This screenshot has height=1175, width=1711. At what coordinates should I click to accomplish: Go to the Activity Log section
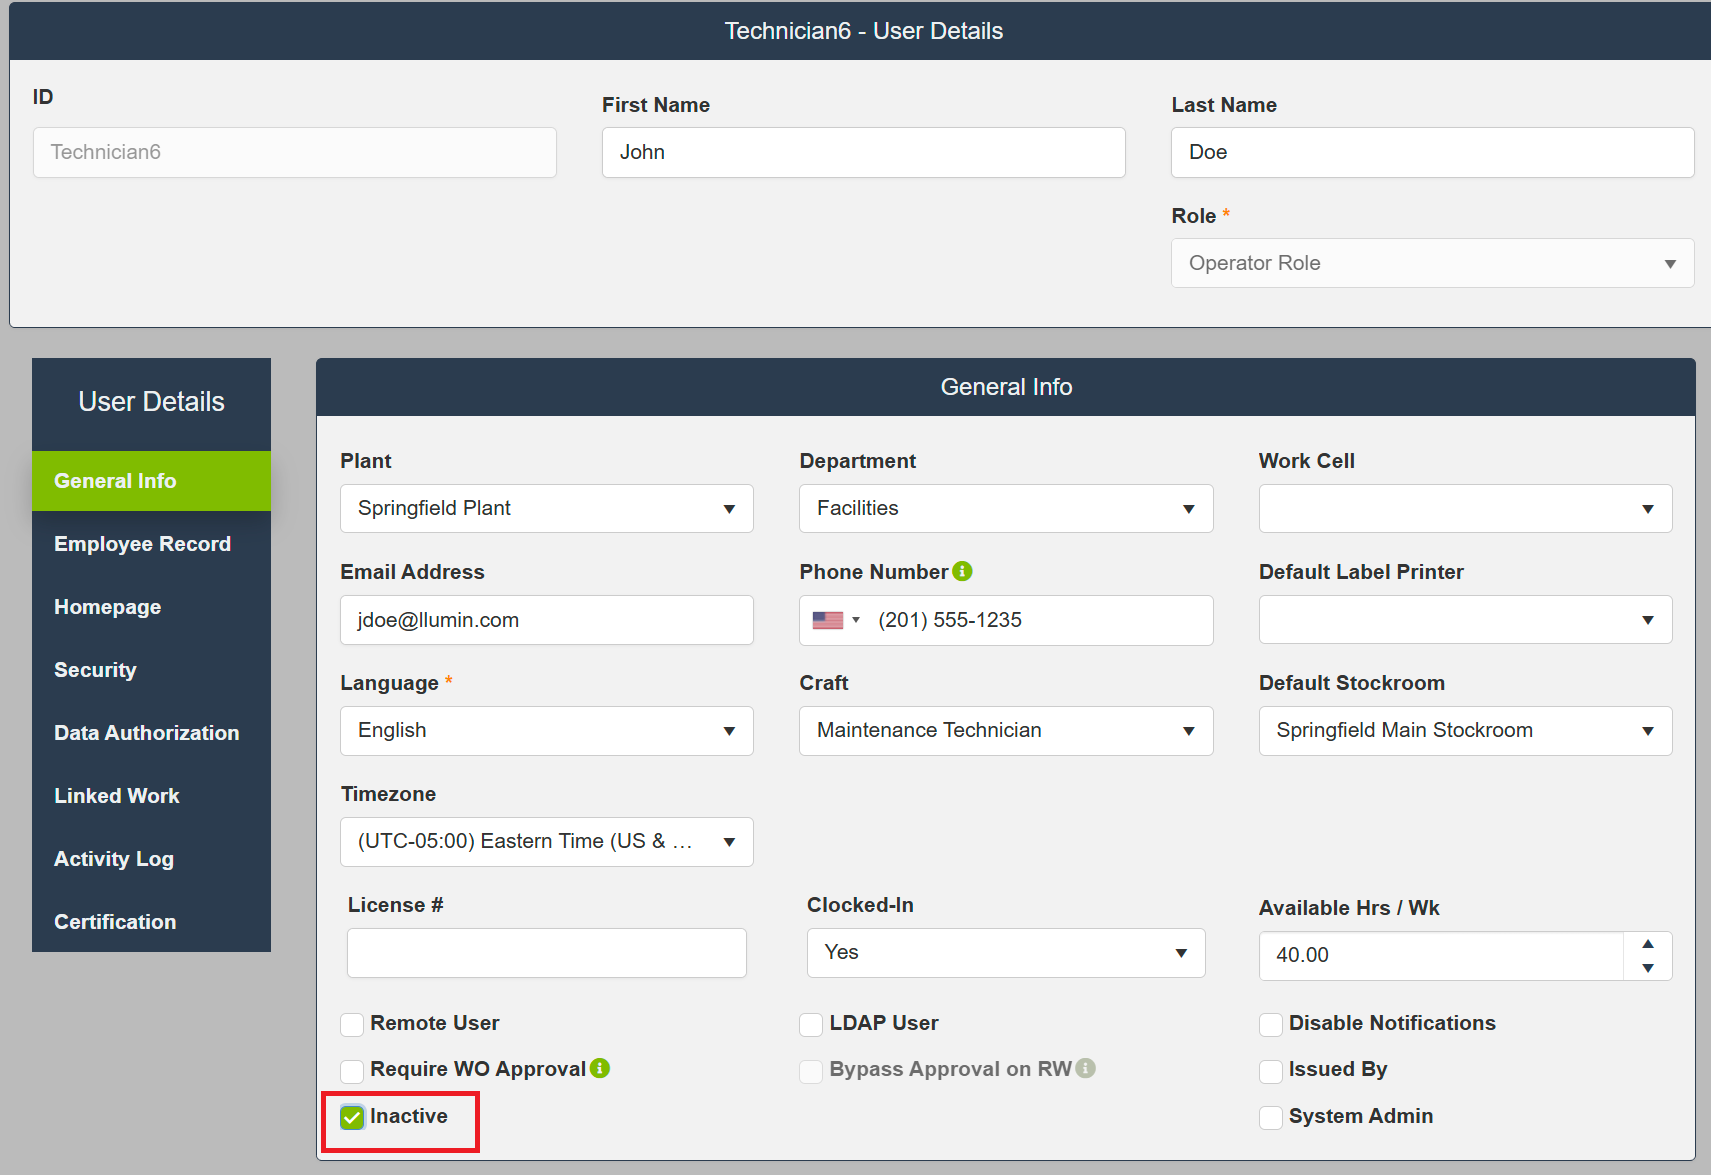click(x=114, y=859)
